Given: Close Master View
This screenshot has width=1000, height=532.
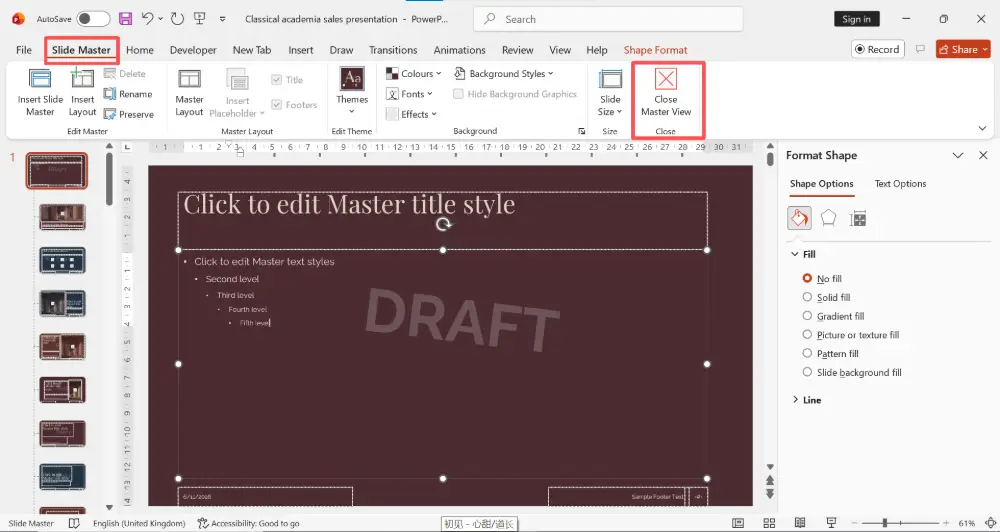Looking at the screenshot, I should [666, 92].
